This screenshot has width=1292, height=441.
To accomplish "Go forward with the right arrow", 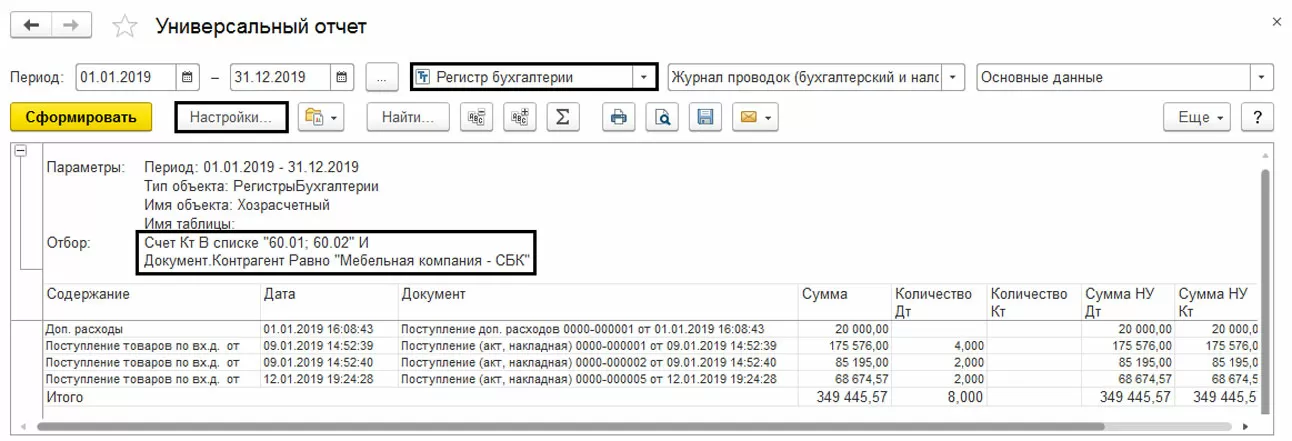I will [69, 25].
